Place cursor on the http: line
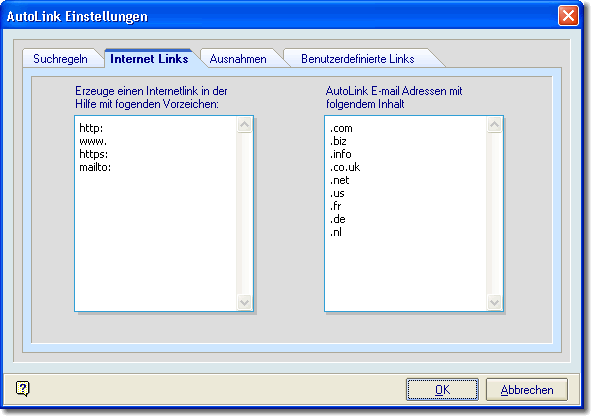Image resolution: width=592 pixels, height=417 pixels. point(91,128)
